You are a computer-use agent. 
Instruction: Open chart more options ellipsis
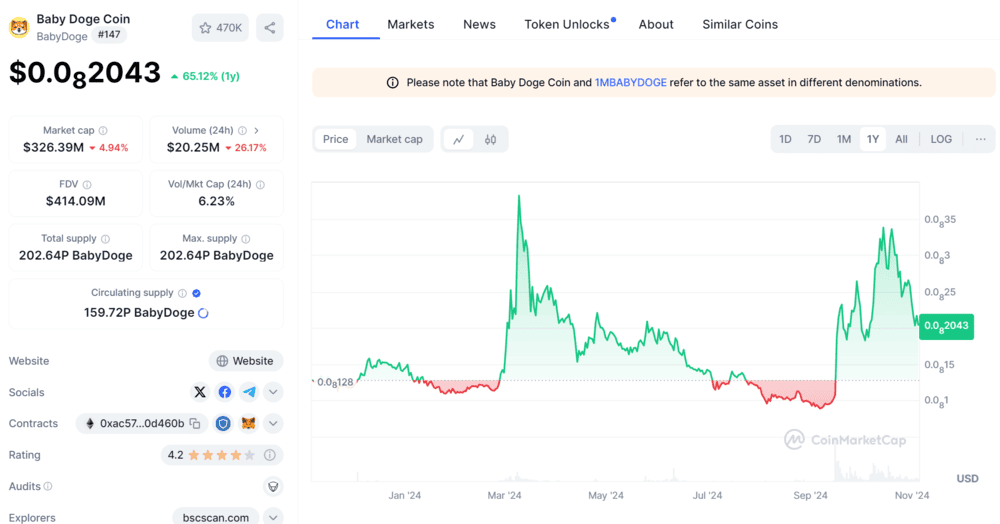(x=980, y=139)
